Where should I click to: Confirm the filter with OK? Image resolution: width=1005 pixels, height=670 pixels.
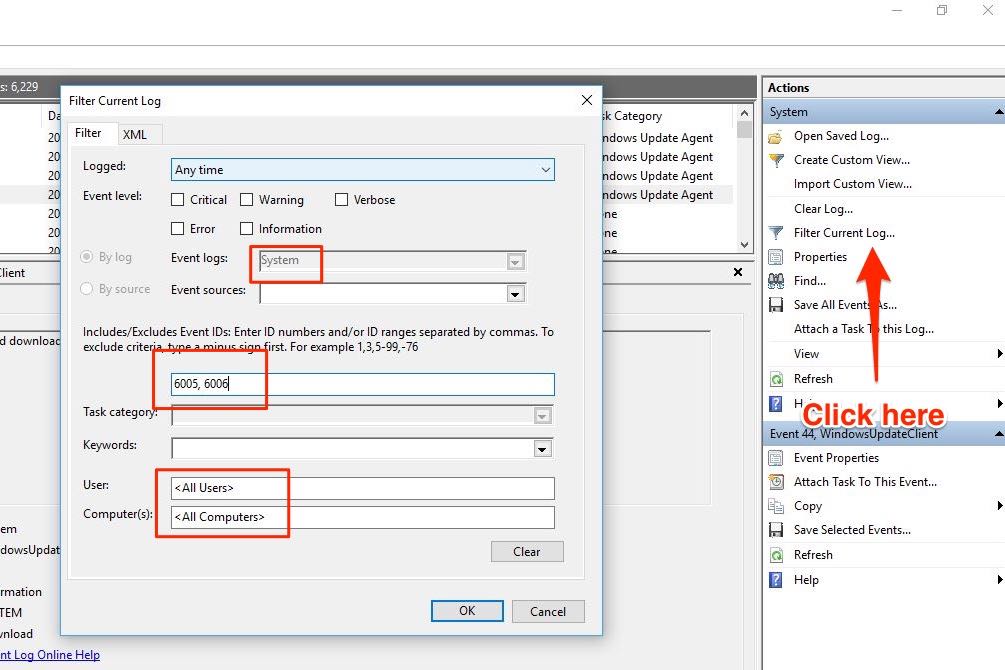pos(467,610)
